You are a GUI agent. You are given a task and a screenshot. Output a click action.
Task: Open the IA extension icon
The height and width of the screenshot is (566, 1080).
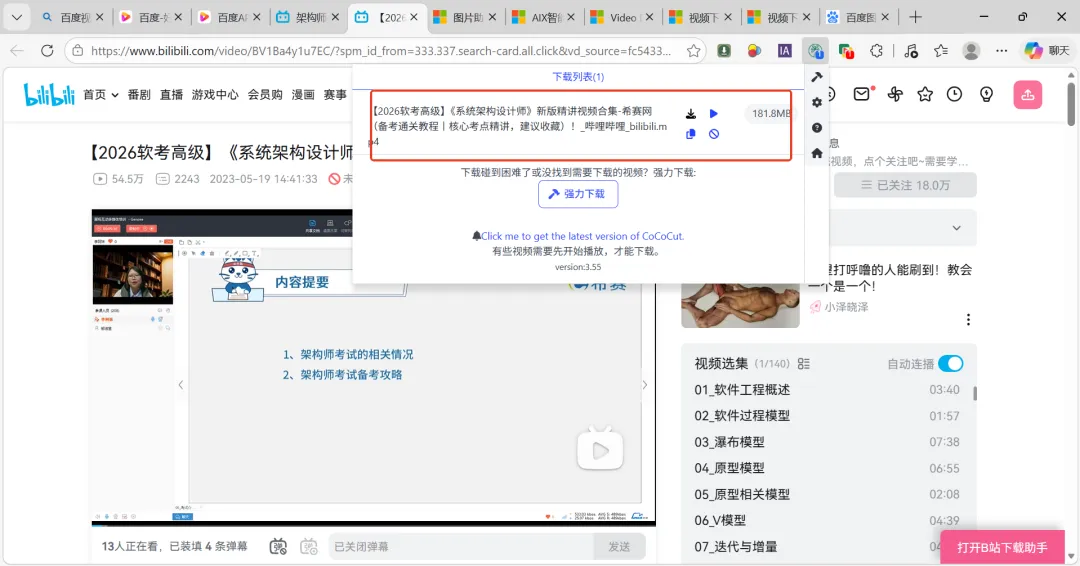pyautogui.click(x=785, y=50)
